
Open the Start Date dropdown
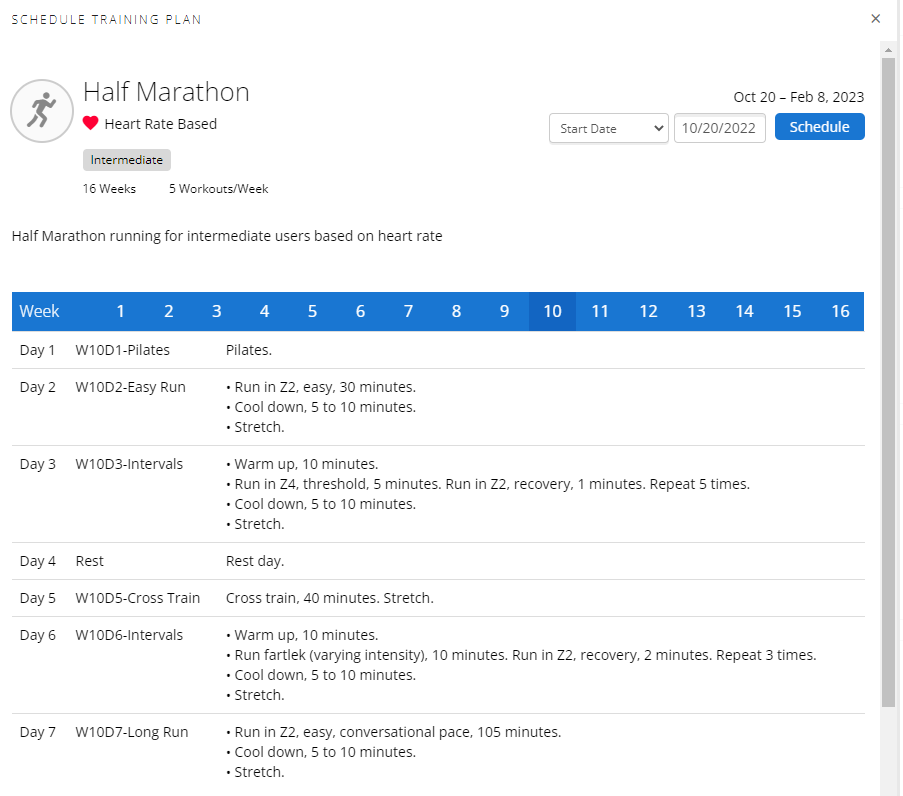point(608,128)
